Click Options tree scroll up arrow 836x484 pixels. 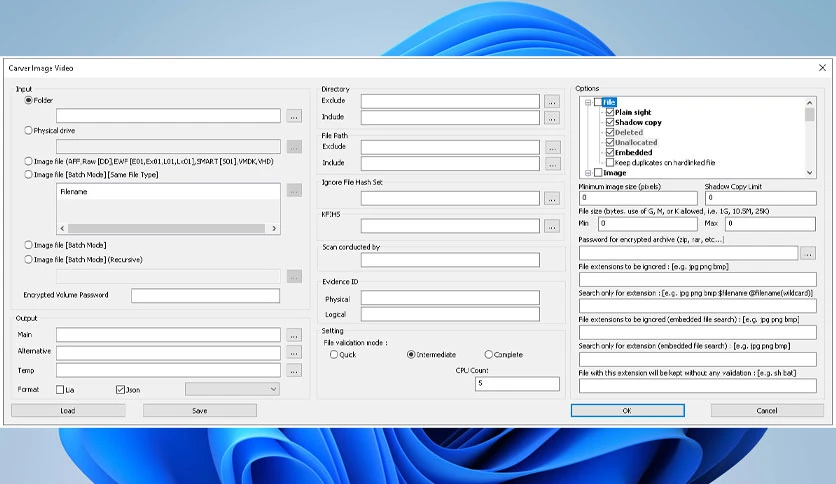809,102
